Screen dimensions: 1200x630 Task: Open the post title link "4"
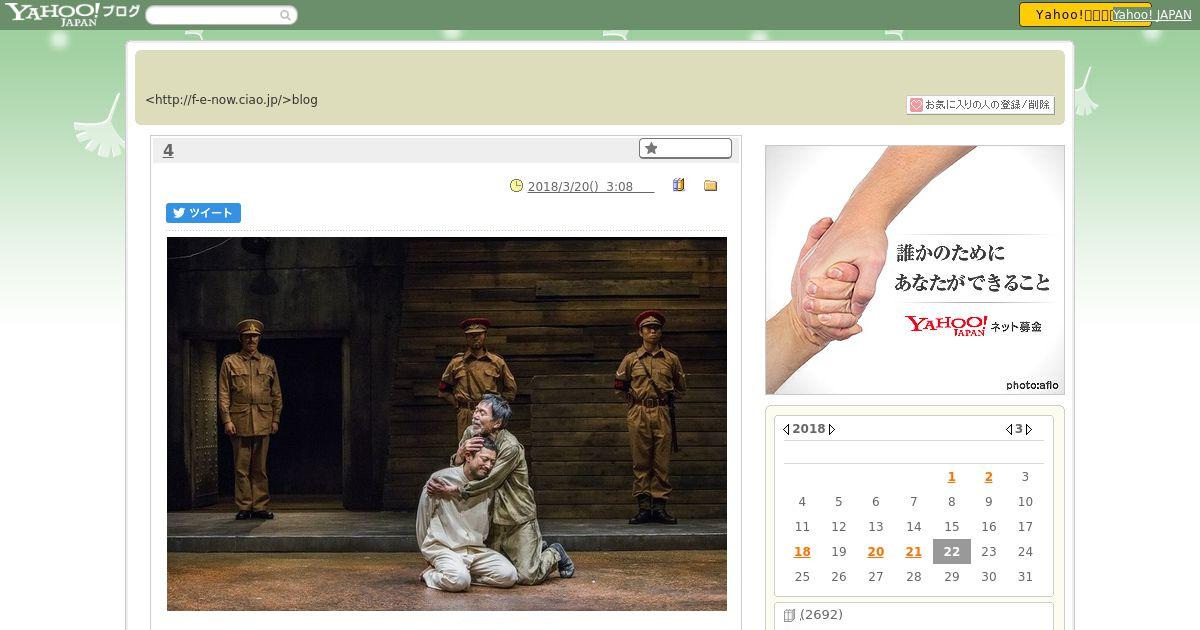pos(168,150)
